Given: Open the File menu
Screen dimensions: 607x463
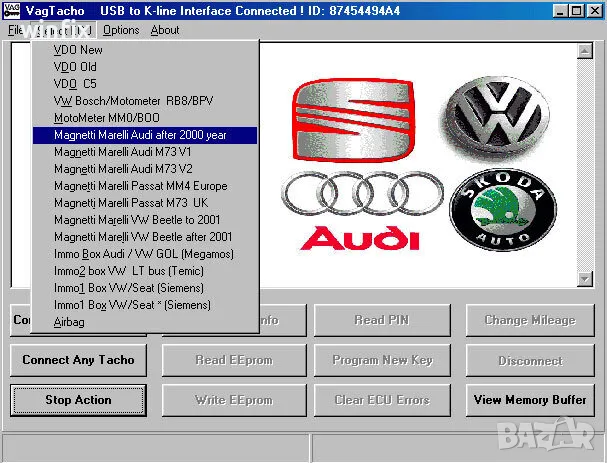Looking at the screenshot, I should (16, 30).
